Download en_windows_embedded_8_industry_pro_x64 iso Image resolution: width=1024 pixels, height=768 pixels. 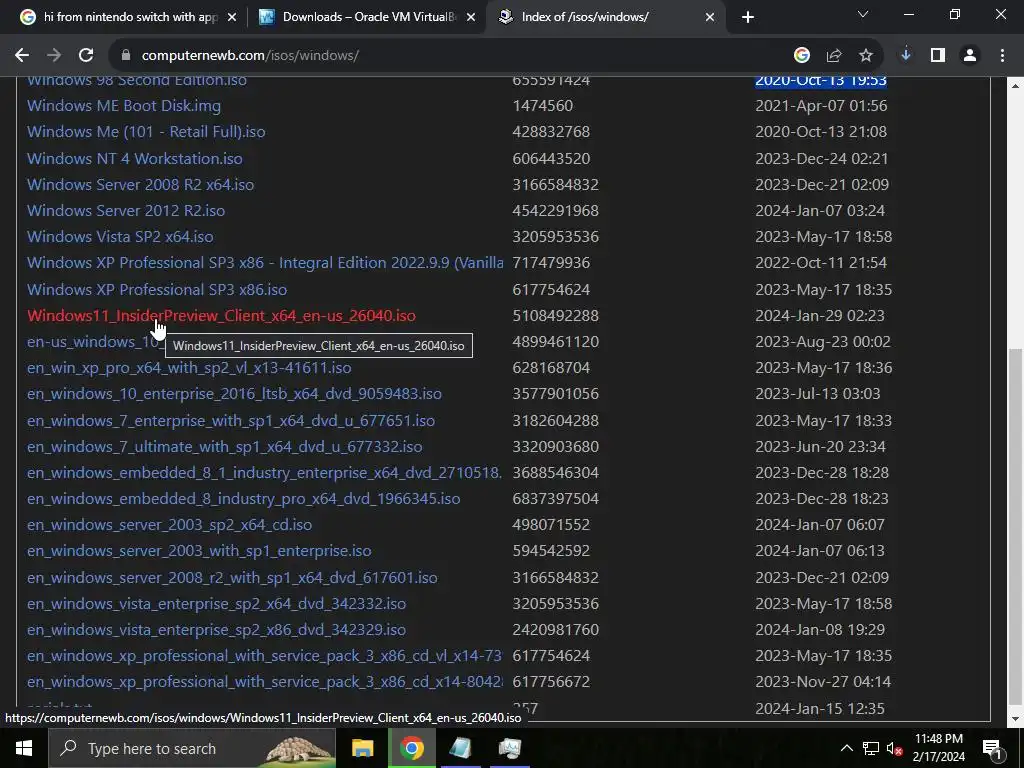point(244,500)
